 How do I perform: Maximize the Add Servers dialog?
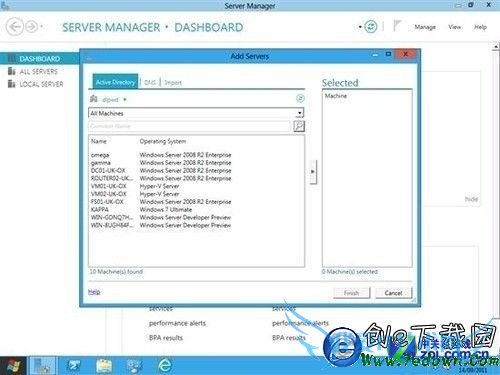click(388, 54)
